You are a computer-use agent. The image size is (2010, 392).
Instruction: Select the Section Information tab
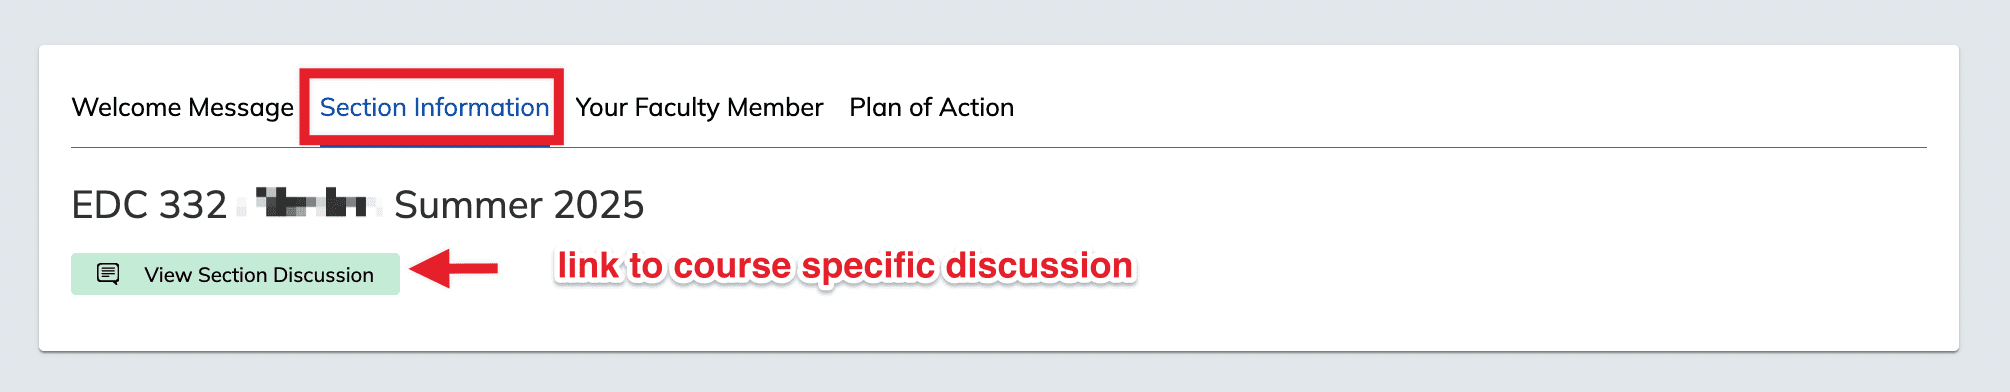434,107
